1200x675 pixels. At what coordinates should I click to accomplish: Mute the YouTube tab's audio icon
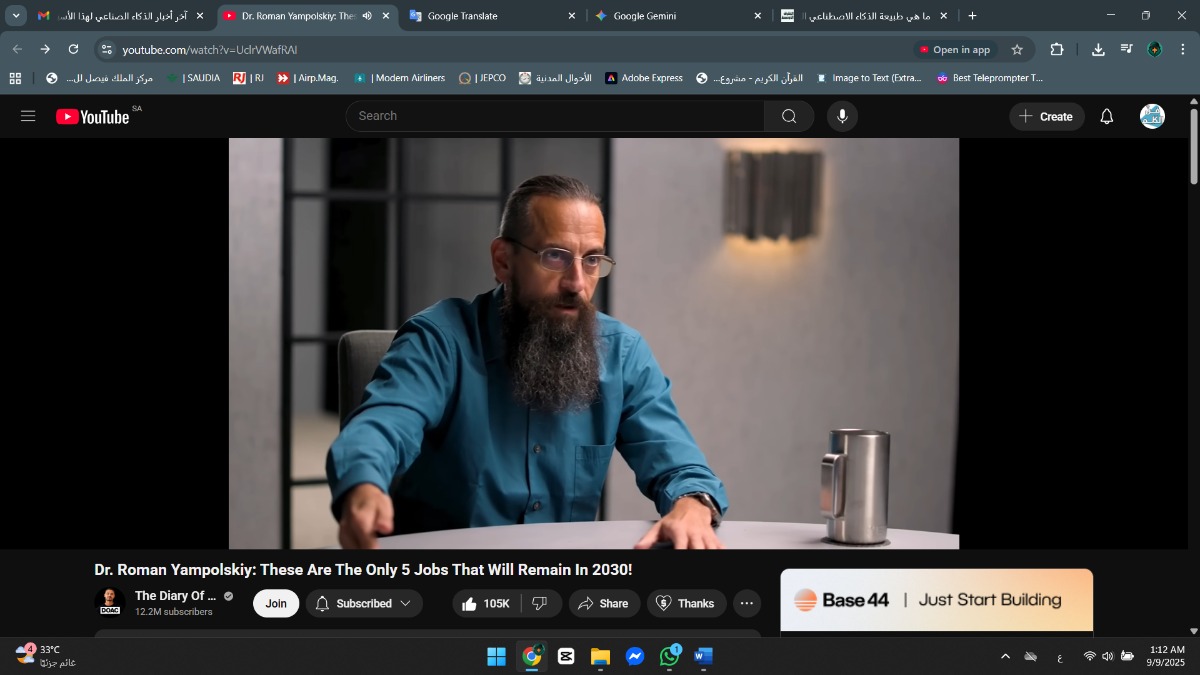pyautogui.click(x=367, y=16)
